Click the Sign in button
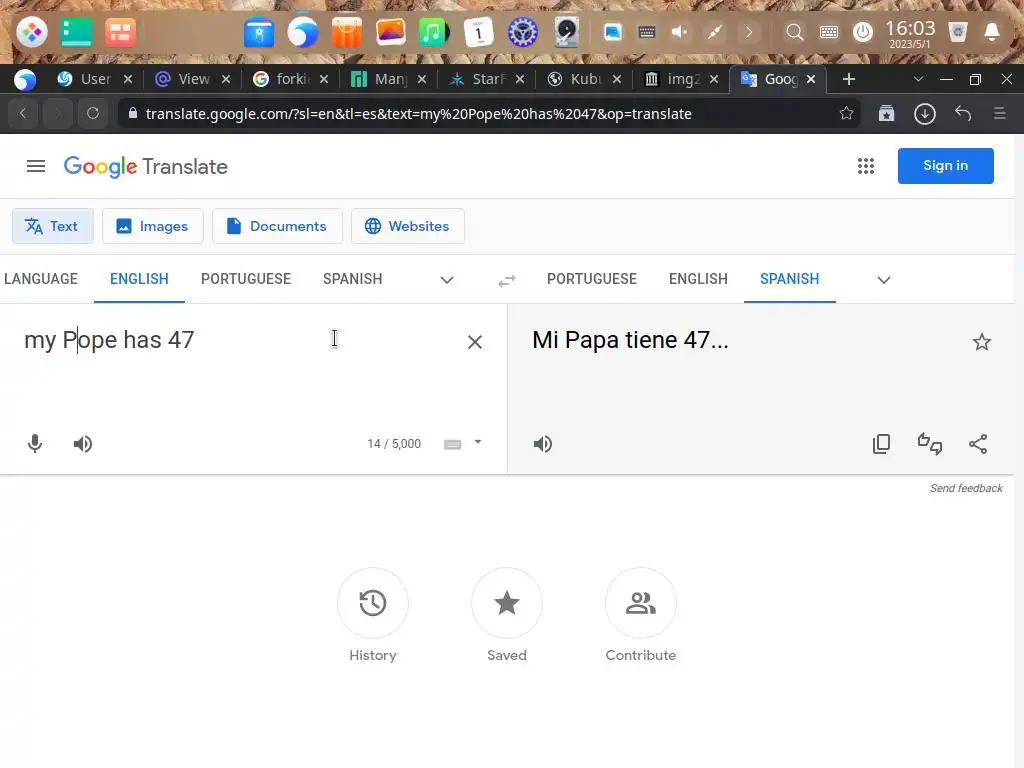 click(x=946, y=166)
